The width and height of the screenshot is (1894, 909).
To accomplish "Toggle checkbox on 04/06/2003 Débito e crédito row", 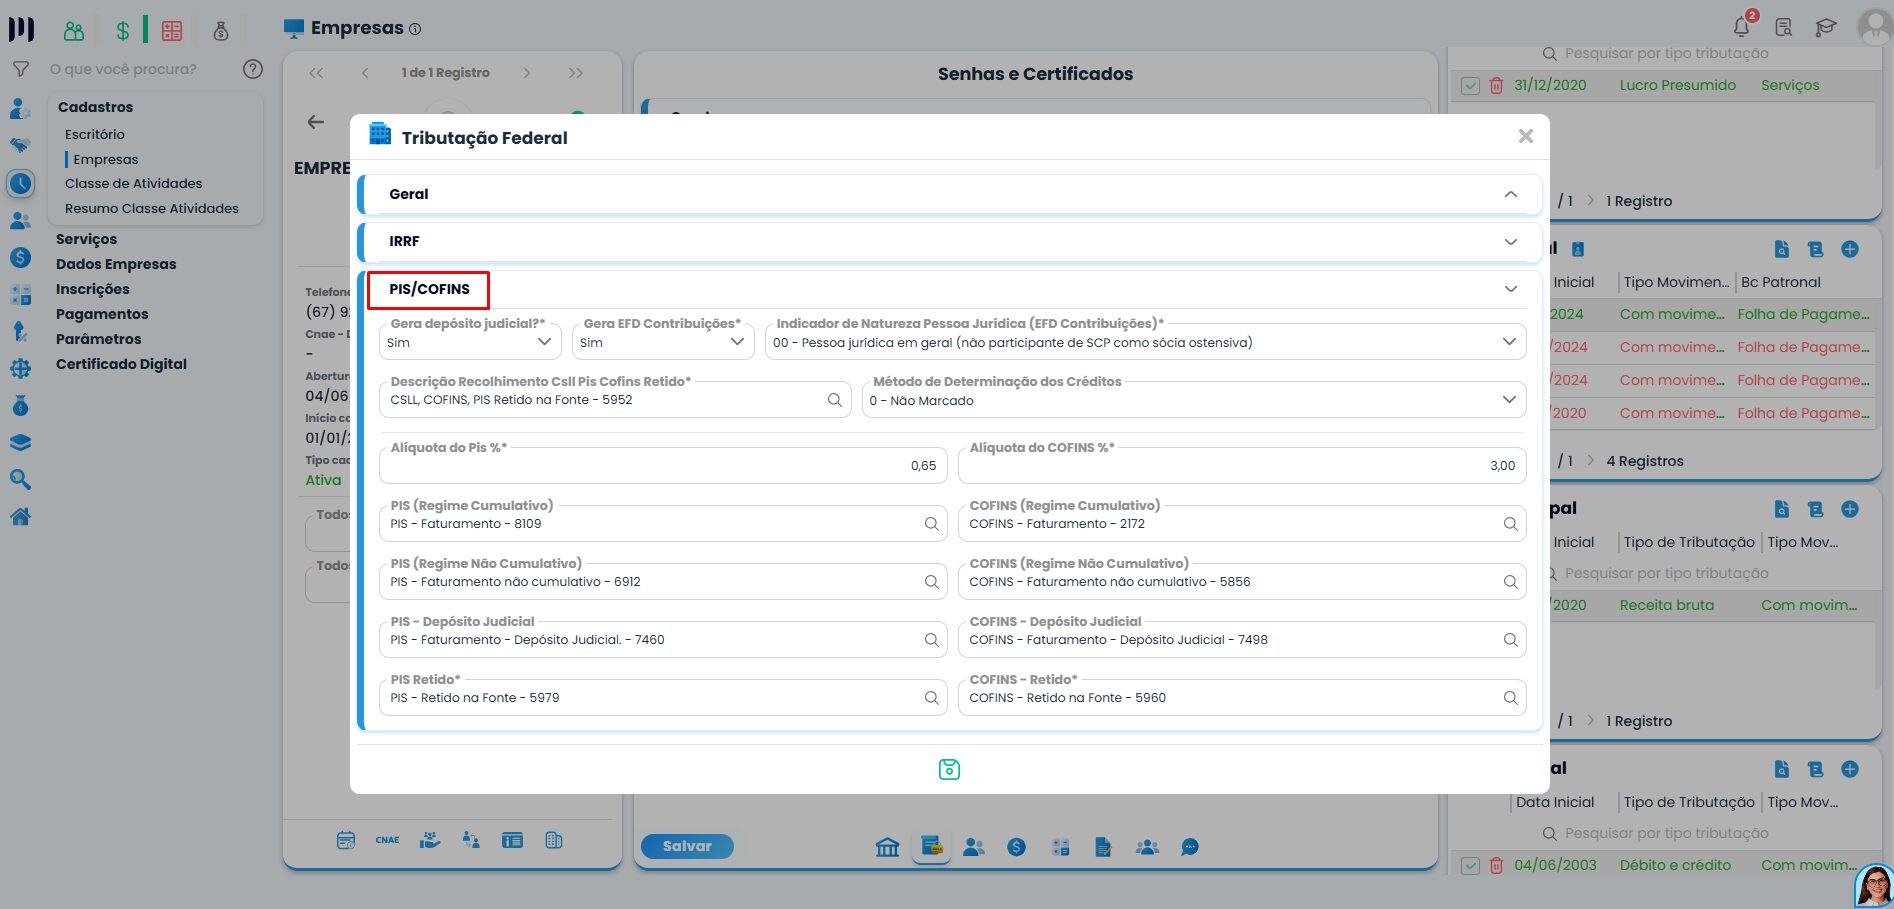I will click(1470, 865).
